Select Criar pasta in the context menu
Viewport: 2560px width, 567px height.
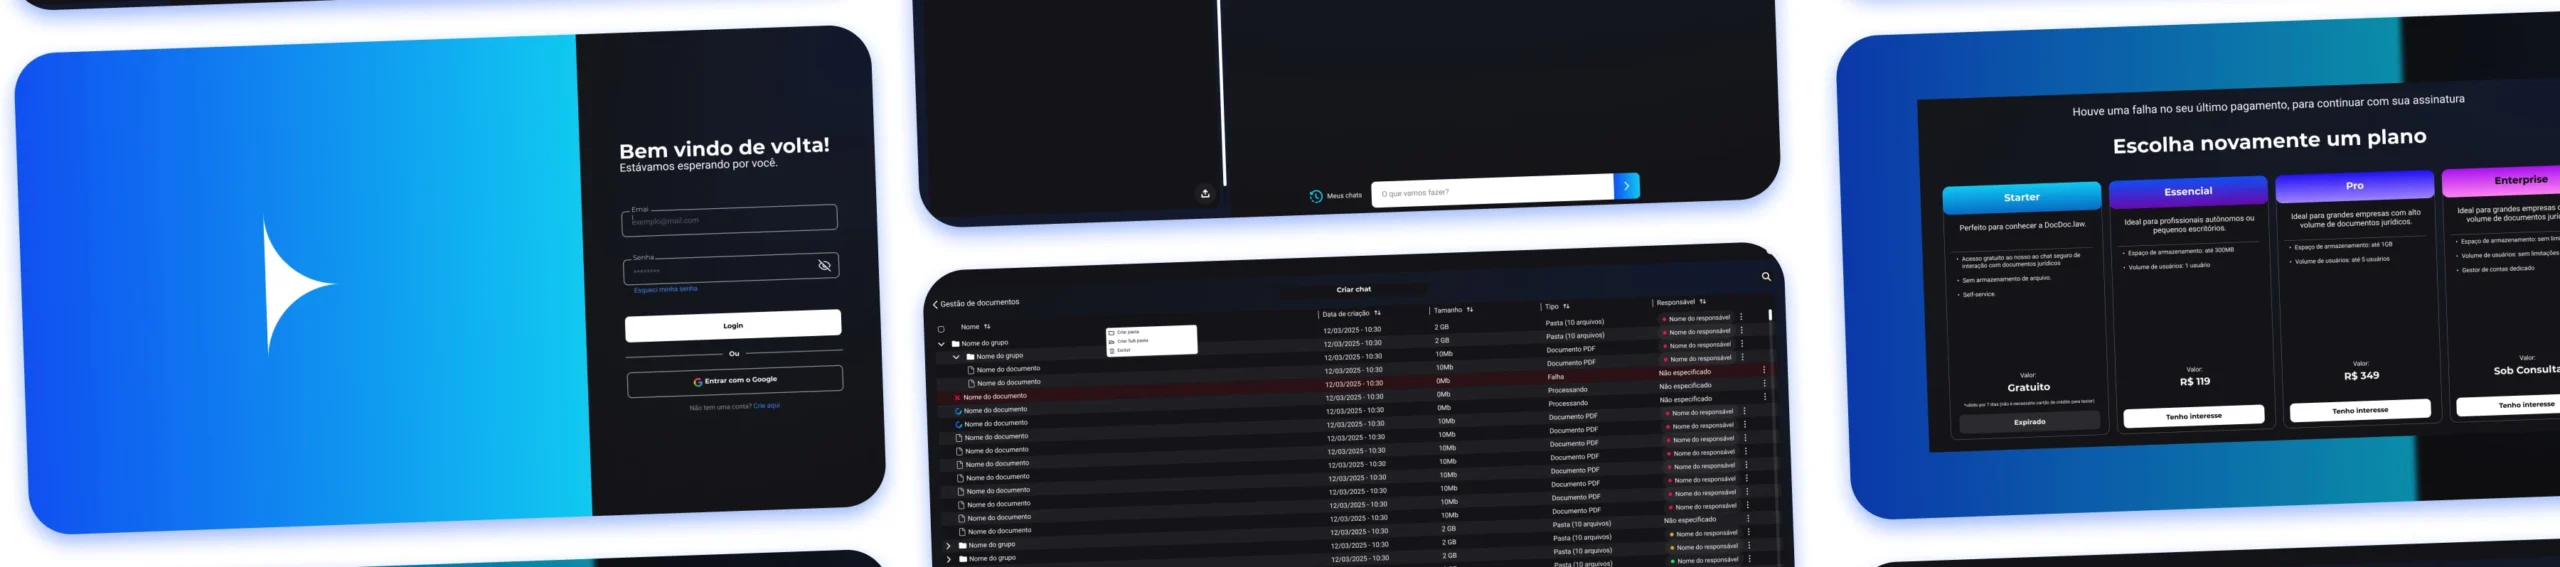(x=1128, y=332)
